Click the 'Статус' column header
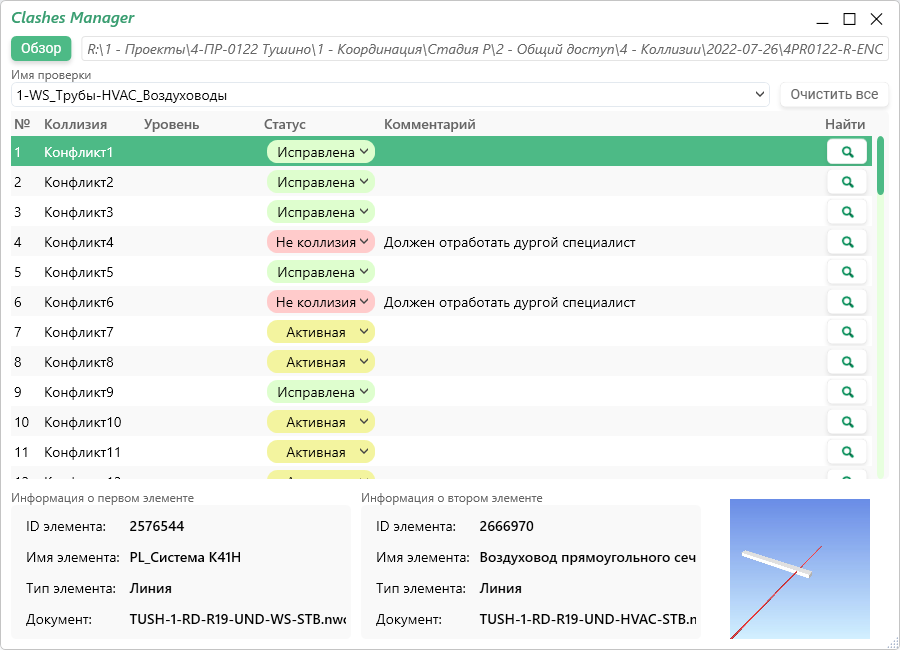900x650 pixels. pyautogui.click(x=285, y=125)
